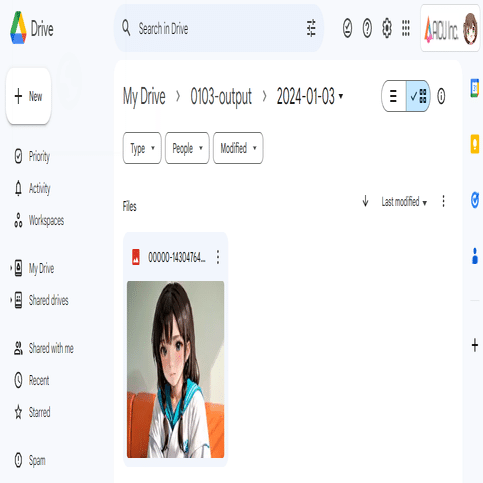Open Workspaces in sidebar

[x=39, y=220]
